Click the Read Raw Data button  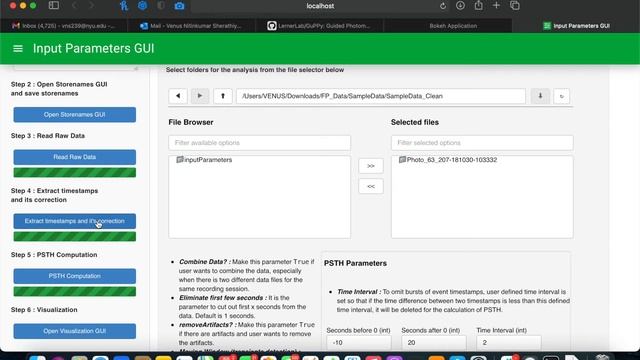tap(75, 157)
